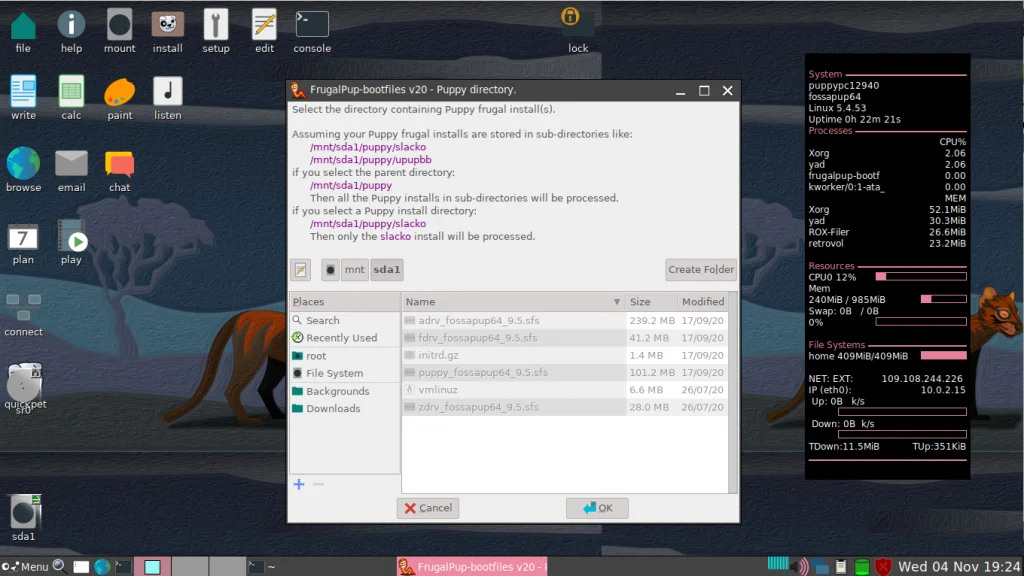Select the mnt path breadcrumb
The width and height of the screenshot is (1024, 576).
click(x=355, y=270)
